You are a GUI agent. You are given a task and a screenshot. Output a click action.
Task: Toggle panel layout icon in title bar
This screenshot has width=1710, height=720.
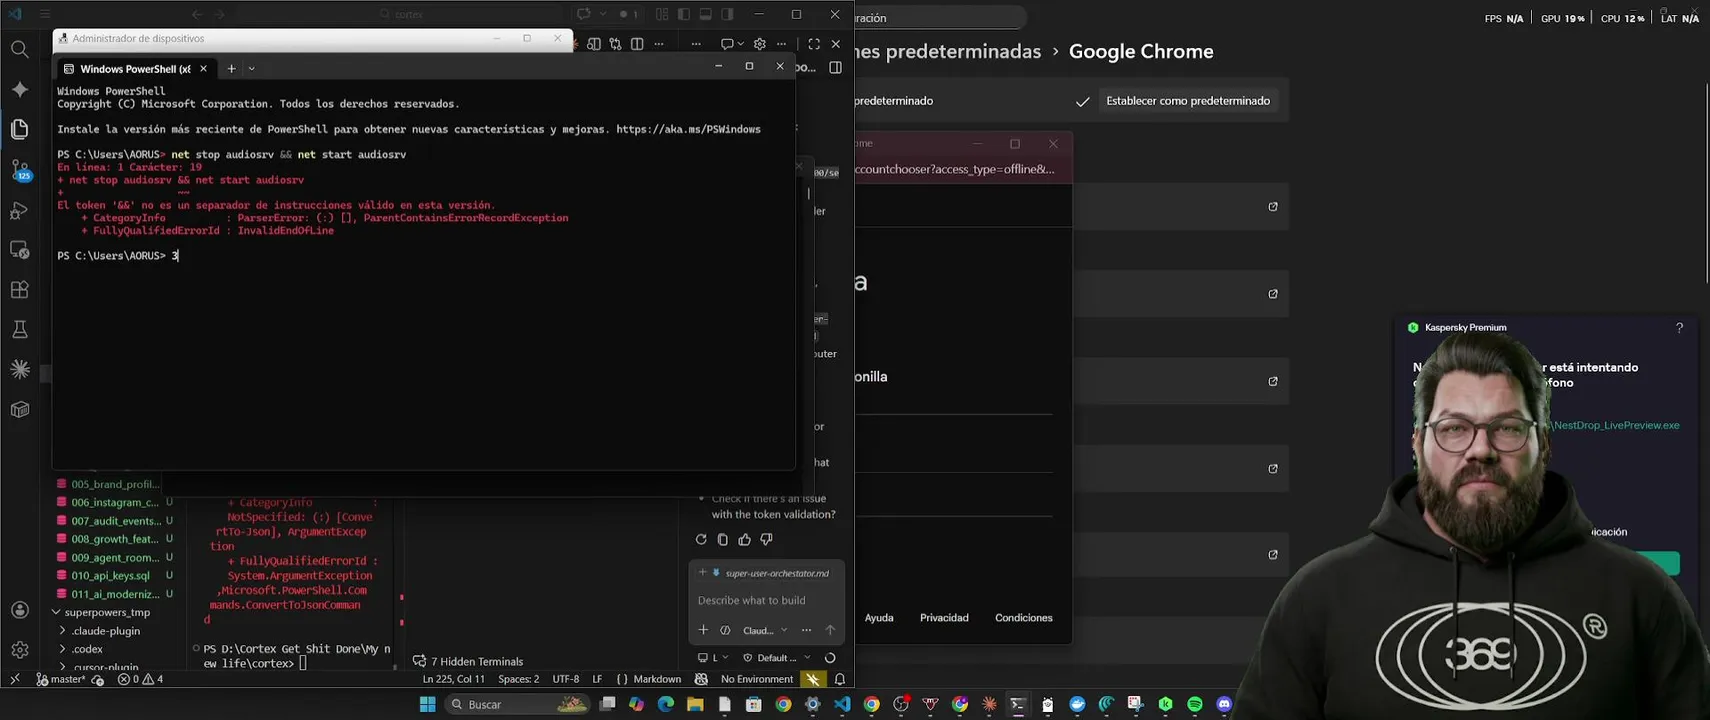(x=706, y=14)
